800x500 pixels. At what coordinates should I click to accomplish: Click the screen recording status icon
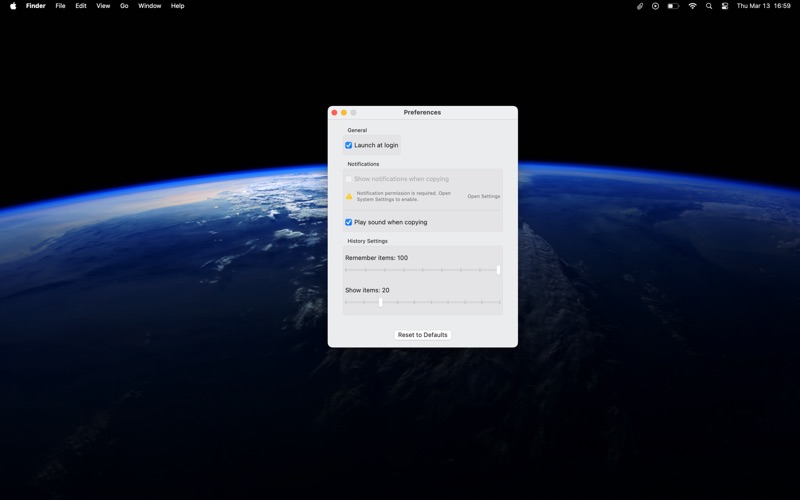tap(656, 6)
